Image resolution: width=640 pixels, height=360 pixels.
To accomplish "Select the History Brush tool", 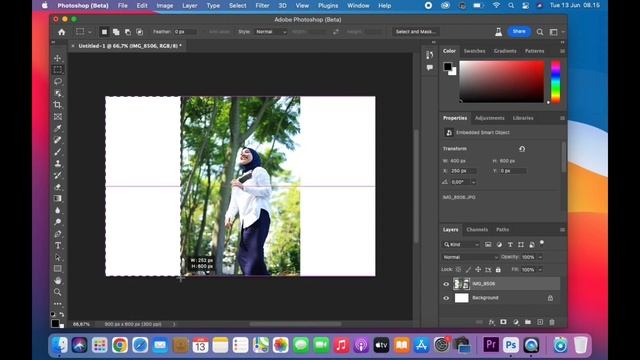I will [x=58, y=175].
